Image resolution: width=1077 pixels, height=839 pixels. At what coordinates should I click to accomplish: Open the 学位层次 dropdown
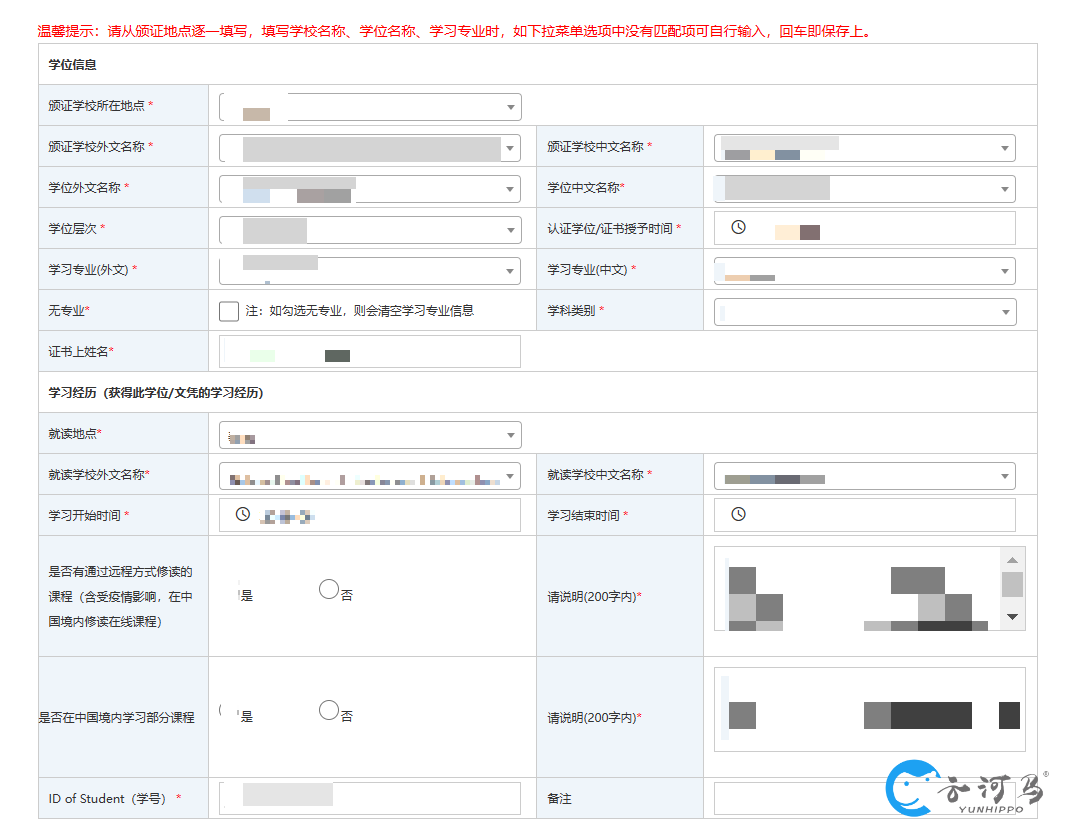pyautogui.click(x=370, y=230)
